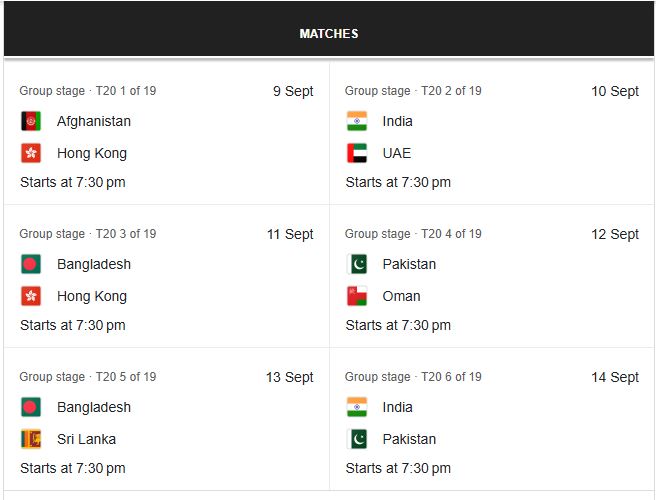Image resolution: width=656 pixels, height=500 pixels.
Task: Select the Sri Lanka team name
Action: click(87, 439)
